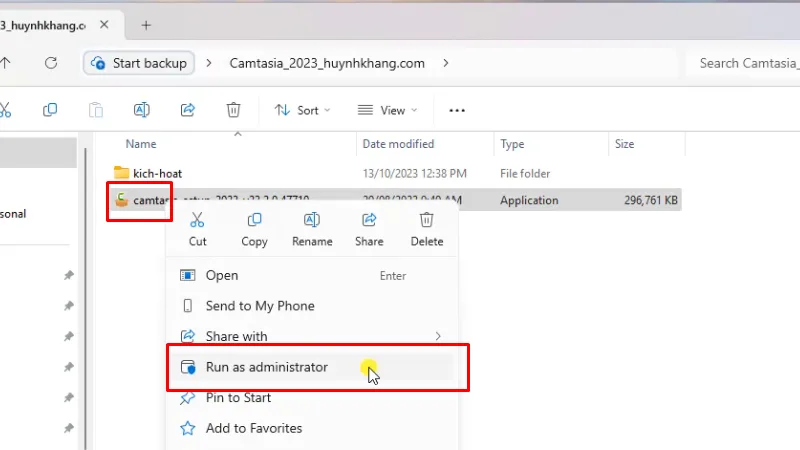Click Copy icon in Explorer toolbar
This screenshot has width=800, height=450.
49,110
